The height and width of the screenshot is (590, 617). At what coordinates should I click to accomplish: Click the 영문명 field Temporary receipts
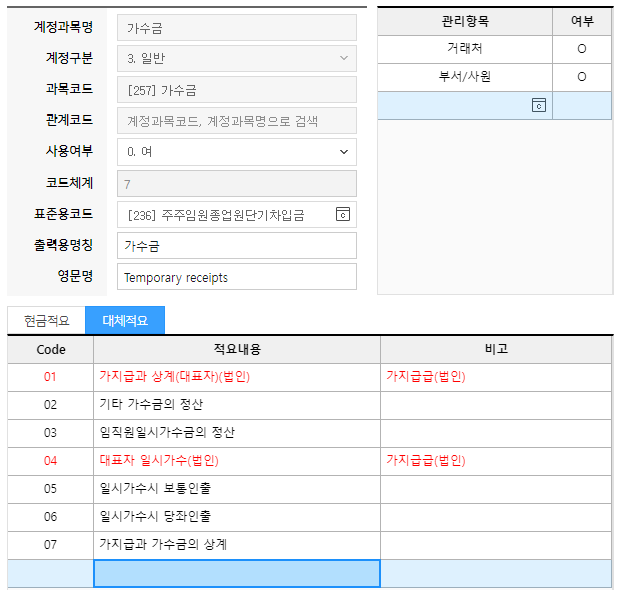[237, 277]
